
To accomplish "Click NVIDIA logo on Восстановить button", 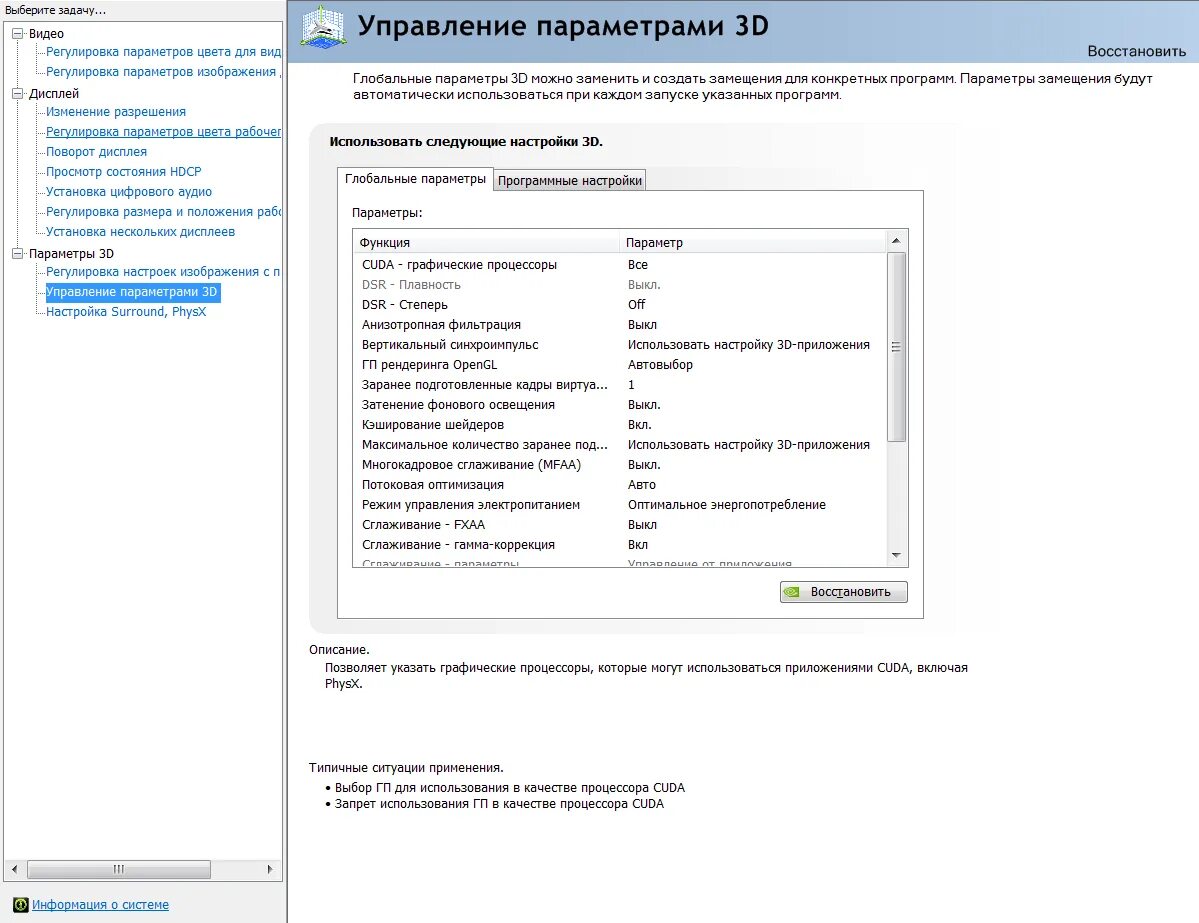I will click(x=792, y=592).
